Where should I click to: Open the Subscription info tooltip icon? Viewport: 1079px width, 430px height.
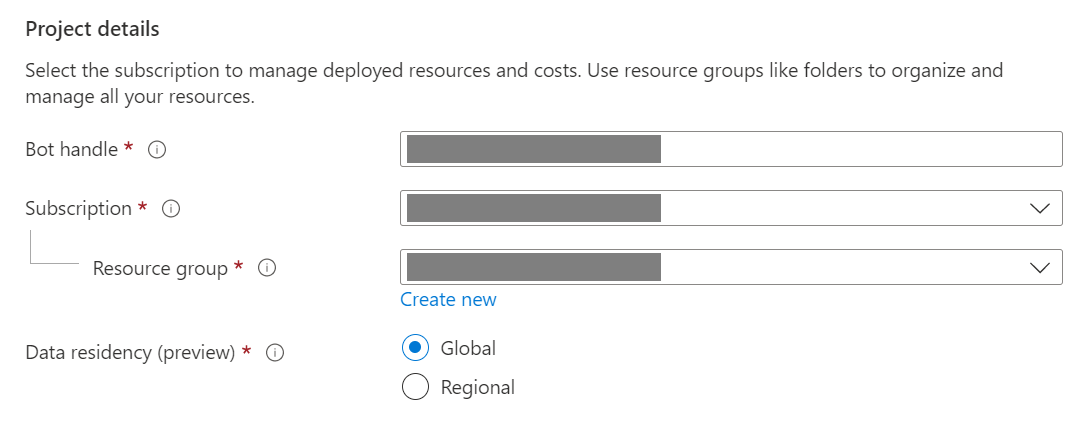point(171,209)
